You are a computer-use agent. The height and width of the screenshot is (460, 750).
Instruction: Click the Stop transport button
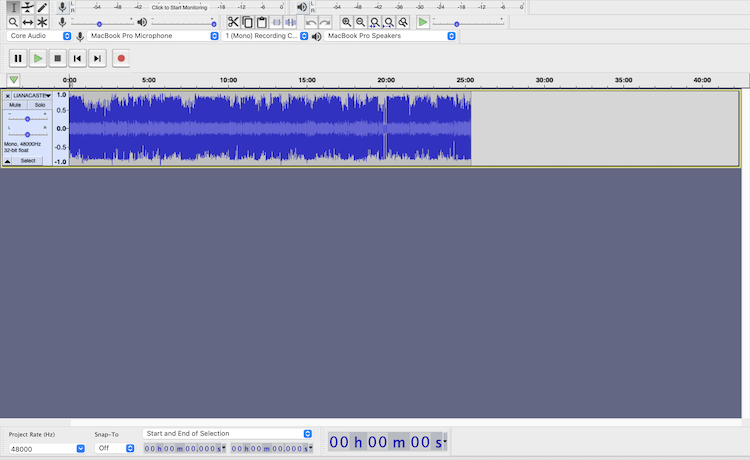pos(58,59)
